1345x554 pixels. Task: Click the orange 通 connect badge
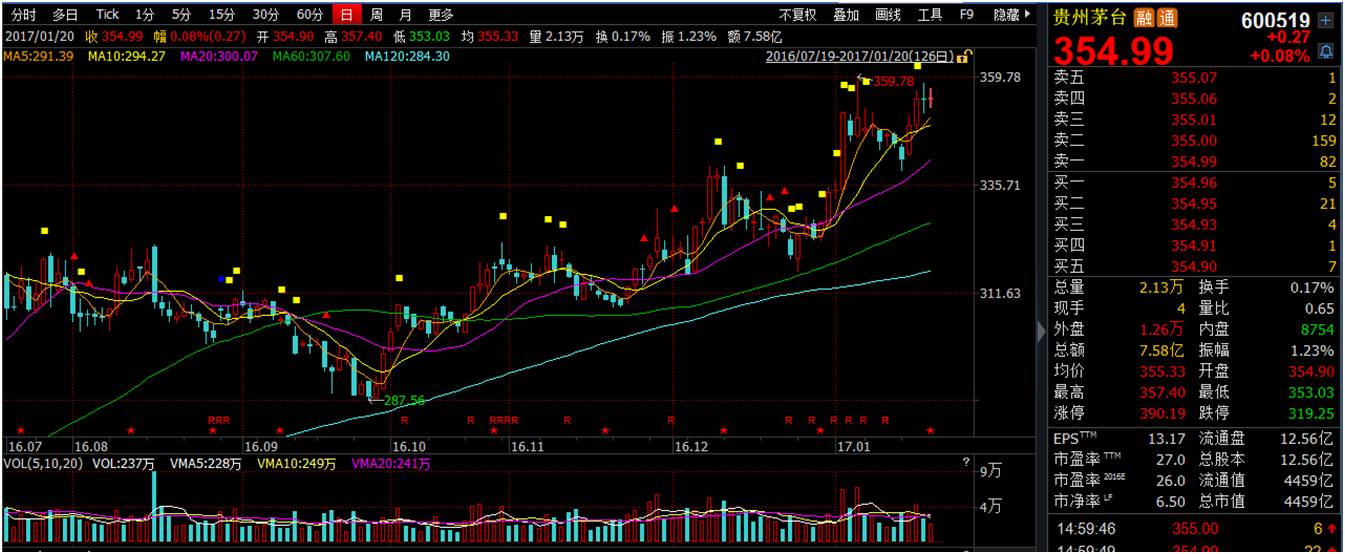coord(1166,17)
